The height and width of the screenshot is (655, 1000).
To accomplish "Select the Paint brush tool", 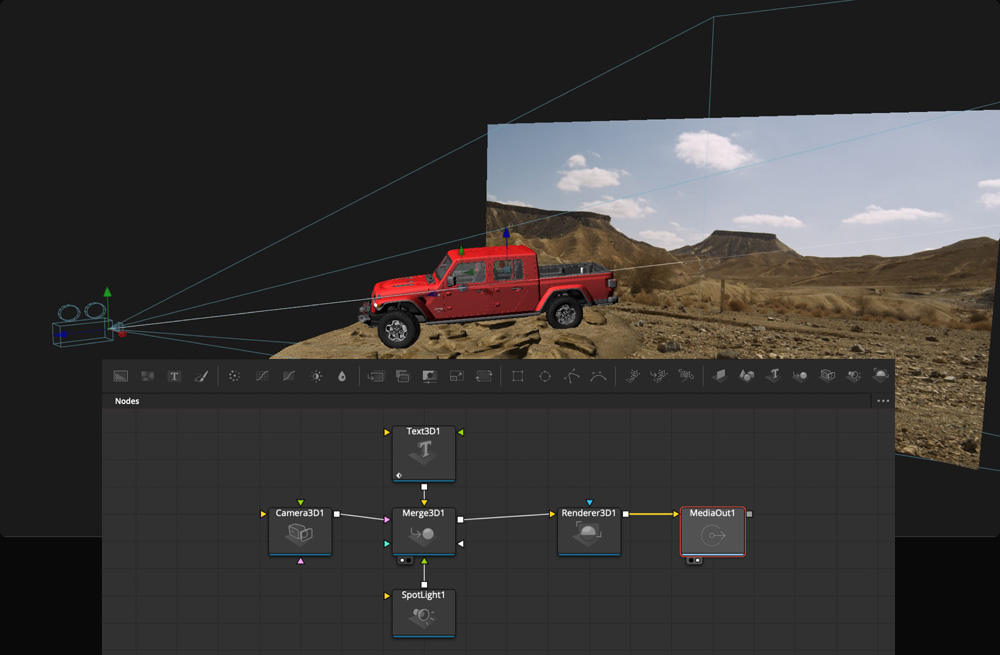I will (200, 376).
